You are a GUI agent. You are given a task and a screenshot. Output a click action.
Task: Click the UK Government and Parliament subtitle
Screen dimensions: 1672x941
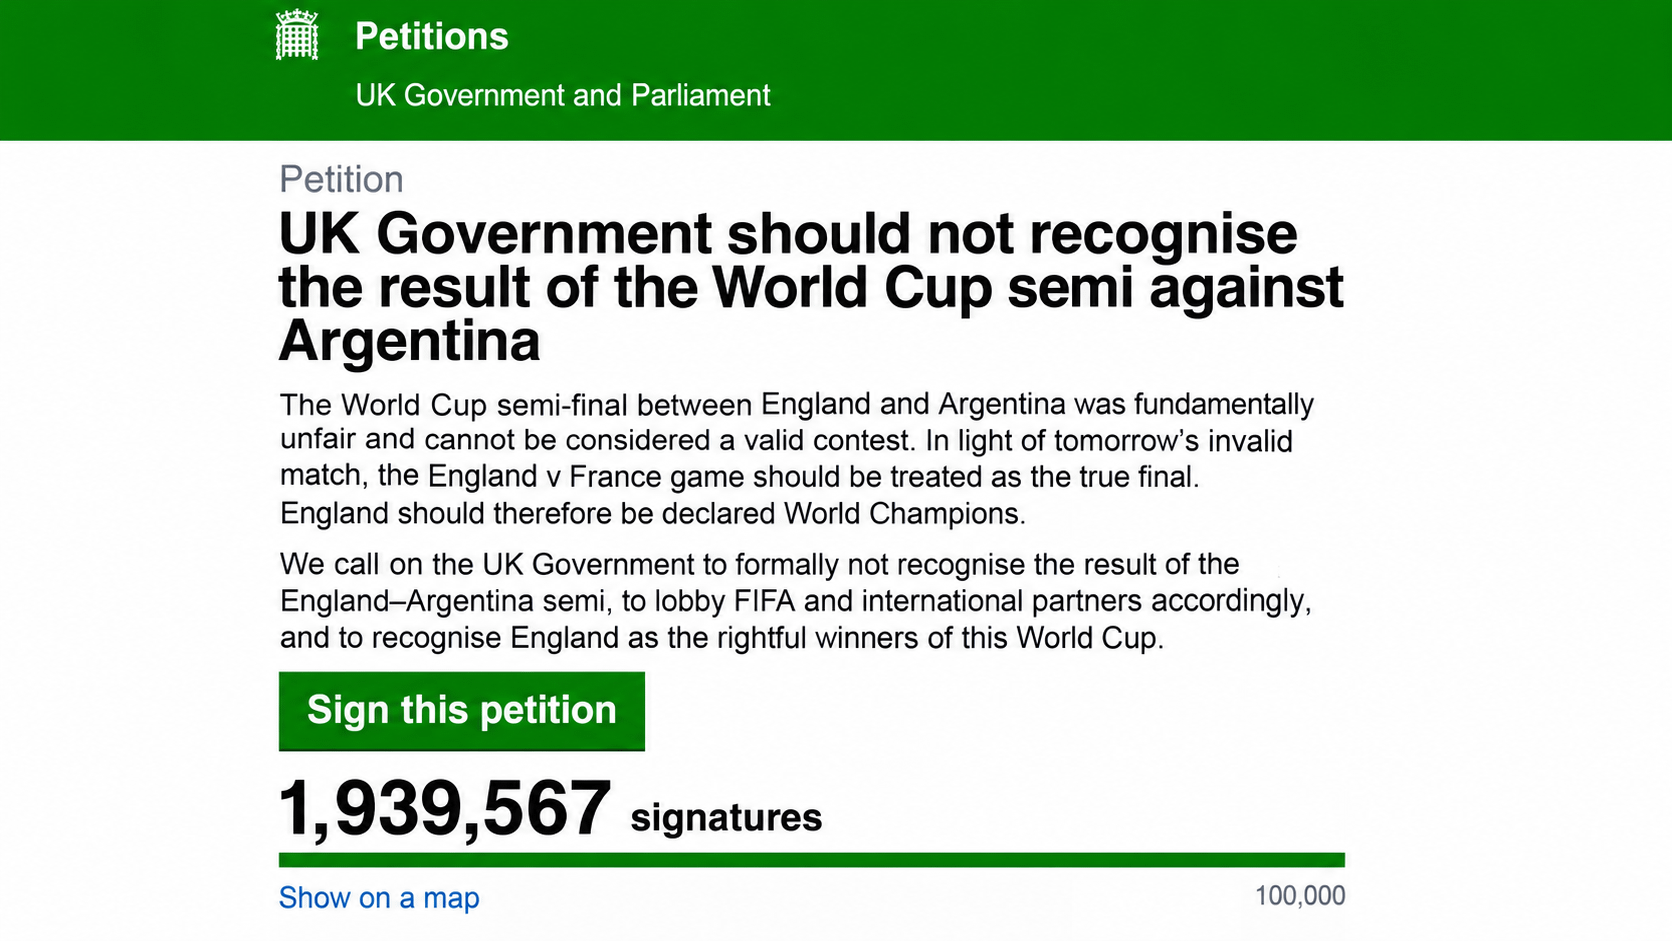[x=563, y=95]
